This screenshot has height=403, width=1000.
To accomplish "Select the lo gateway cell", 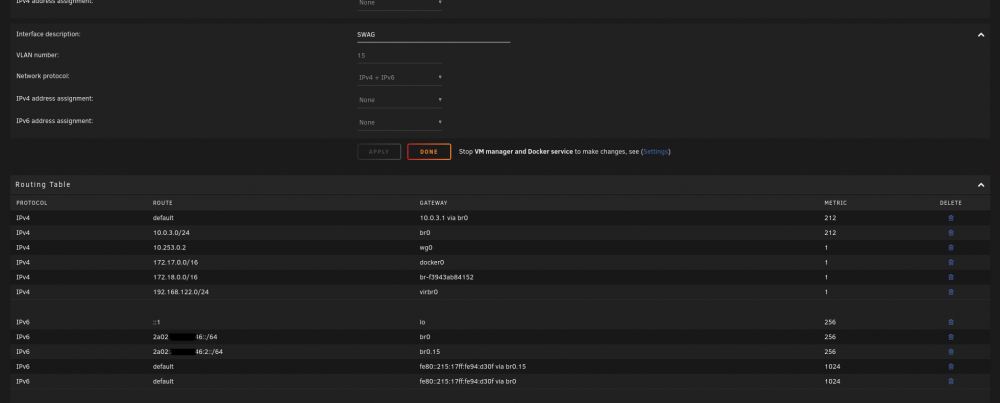I will click(x=422, y=322).
